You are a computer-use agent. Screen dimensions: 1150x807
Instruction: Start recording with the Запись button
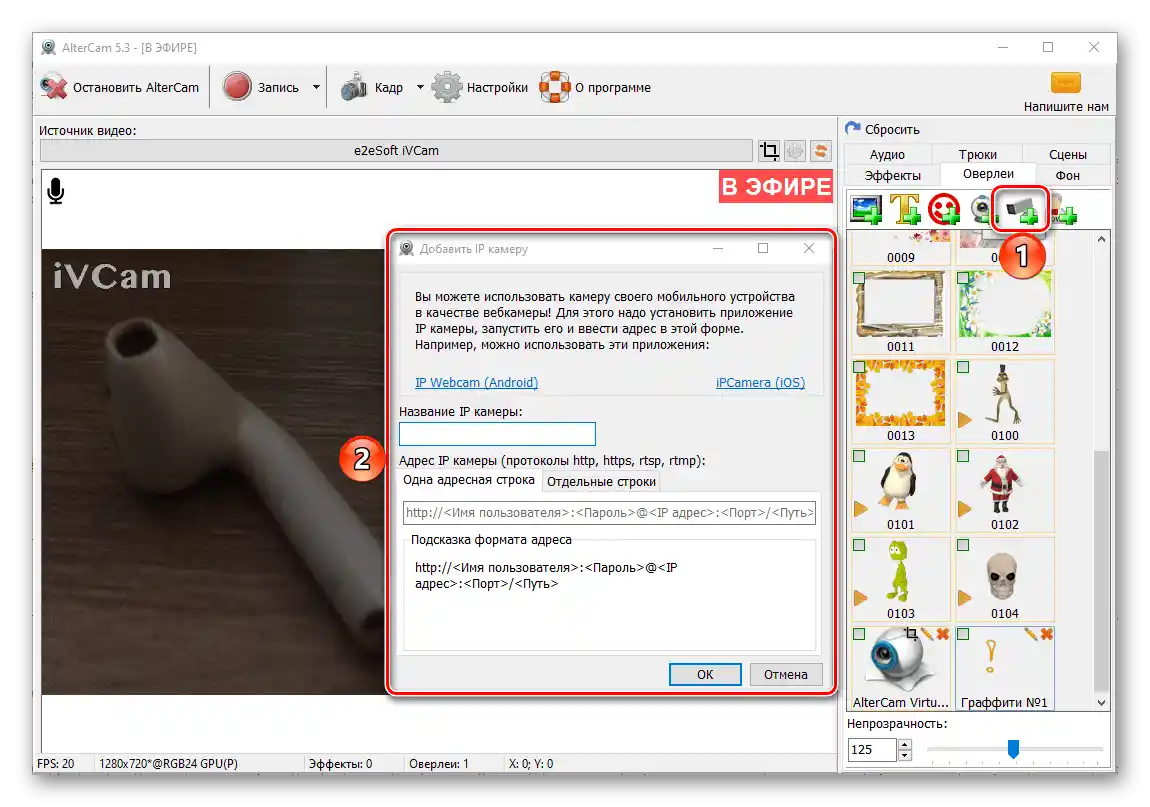coord(261,87)
